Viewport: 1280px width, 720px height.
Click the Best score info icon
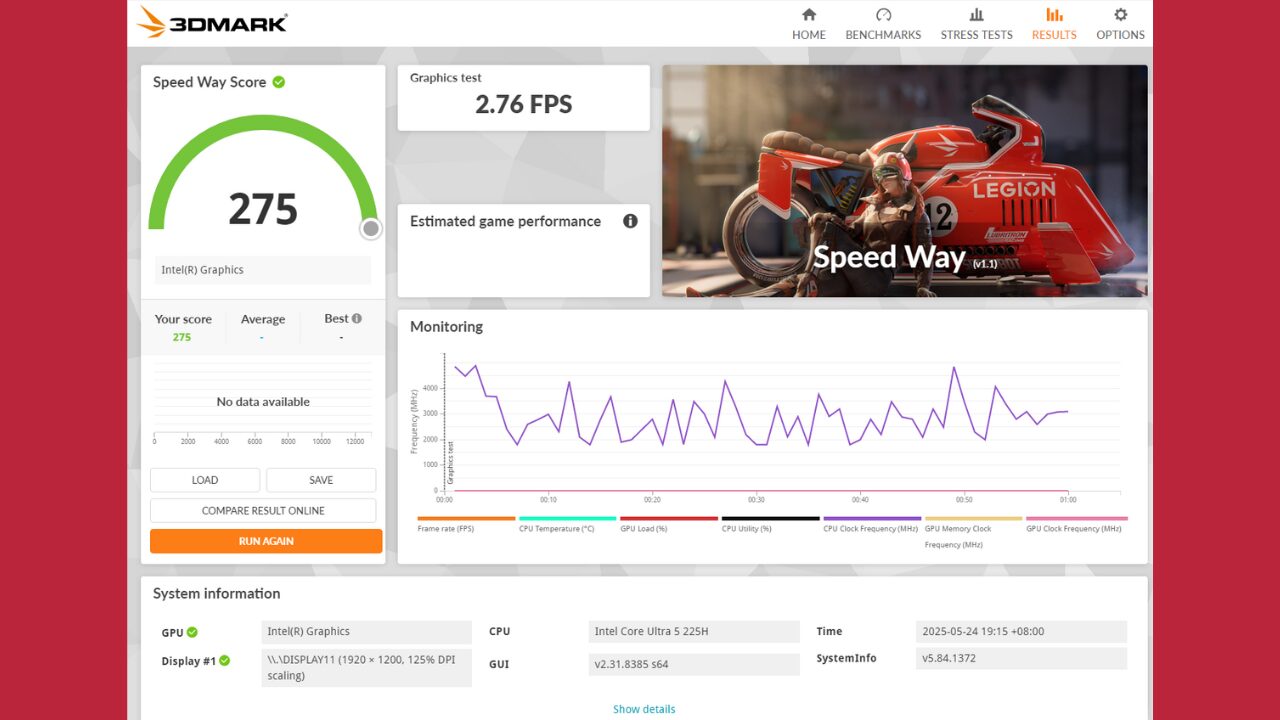pyautogui.click(x=357, y=319)
